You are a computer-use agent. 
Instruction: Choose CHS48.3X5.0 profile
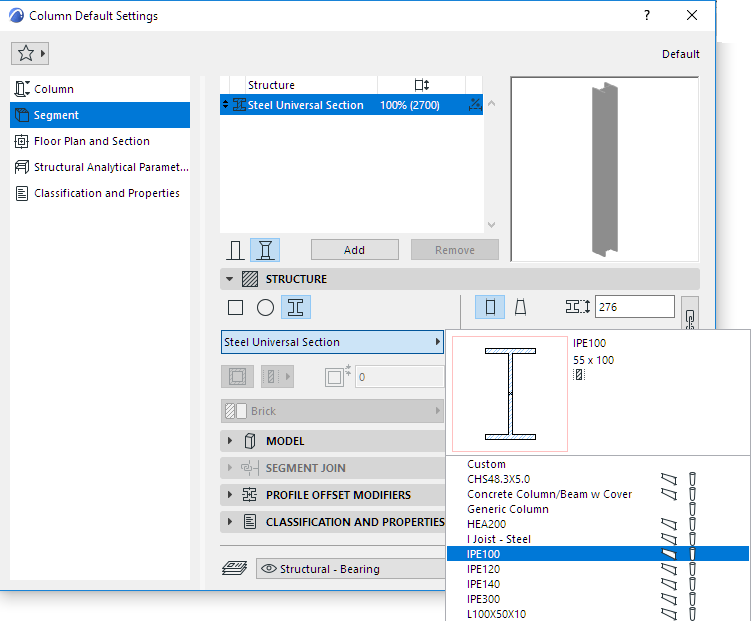pyautogui.click(x=598, y=479)
